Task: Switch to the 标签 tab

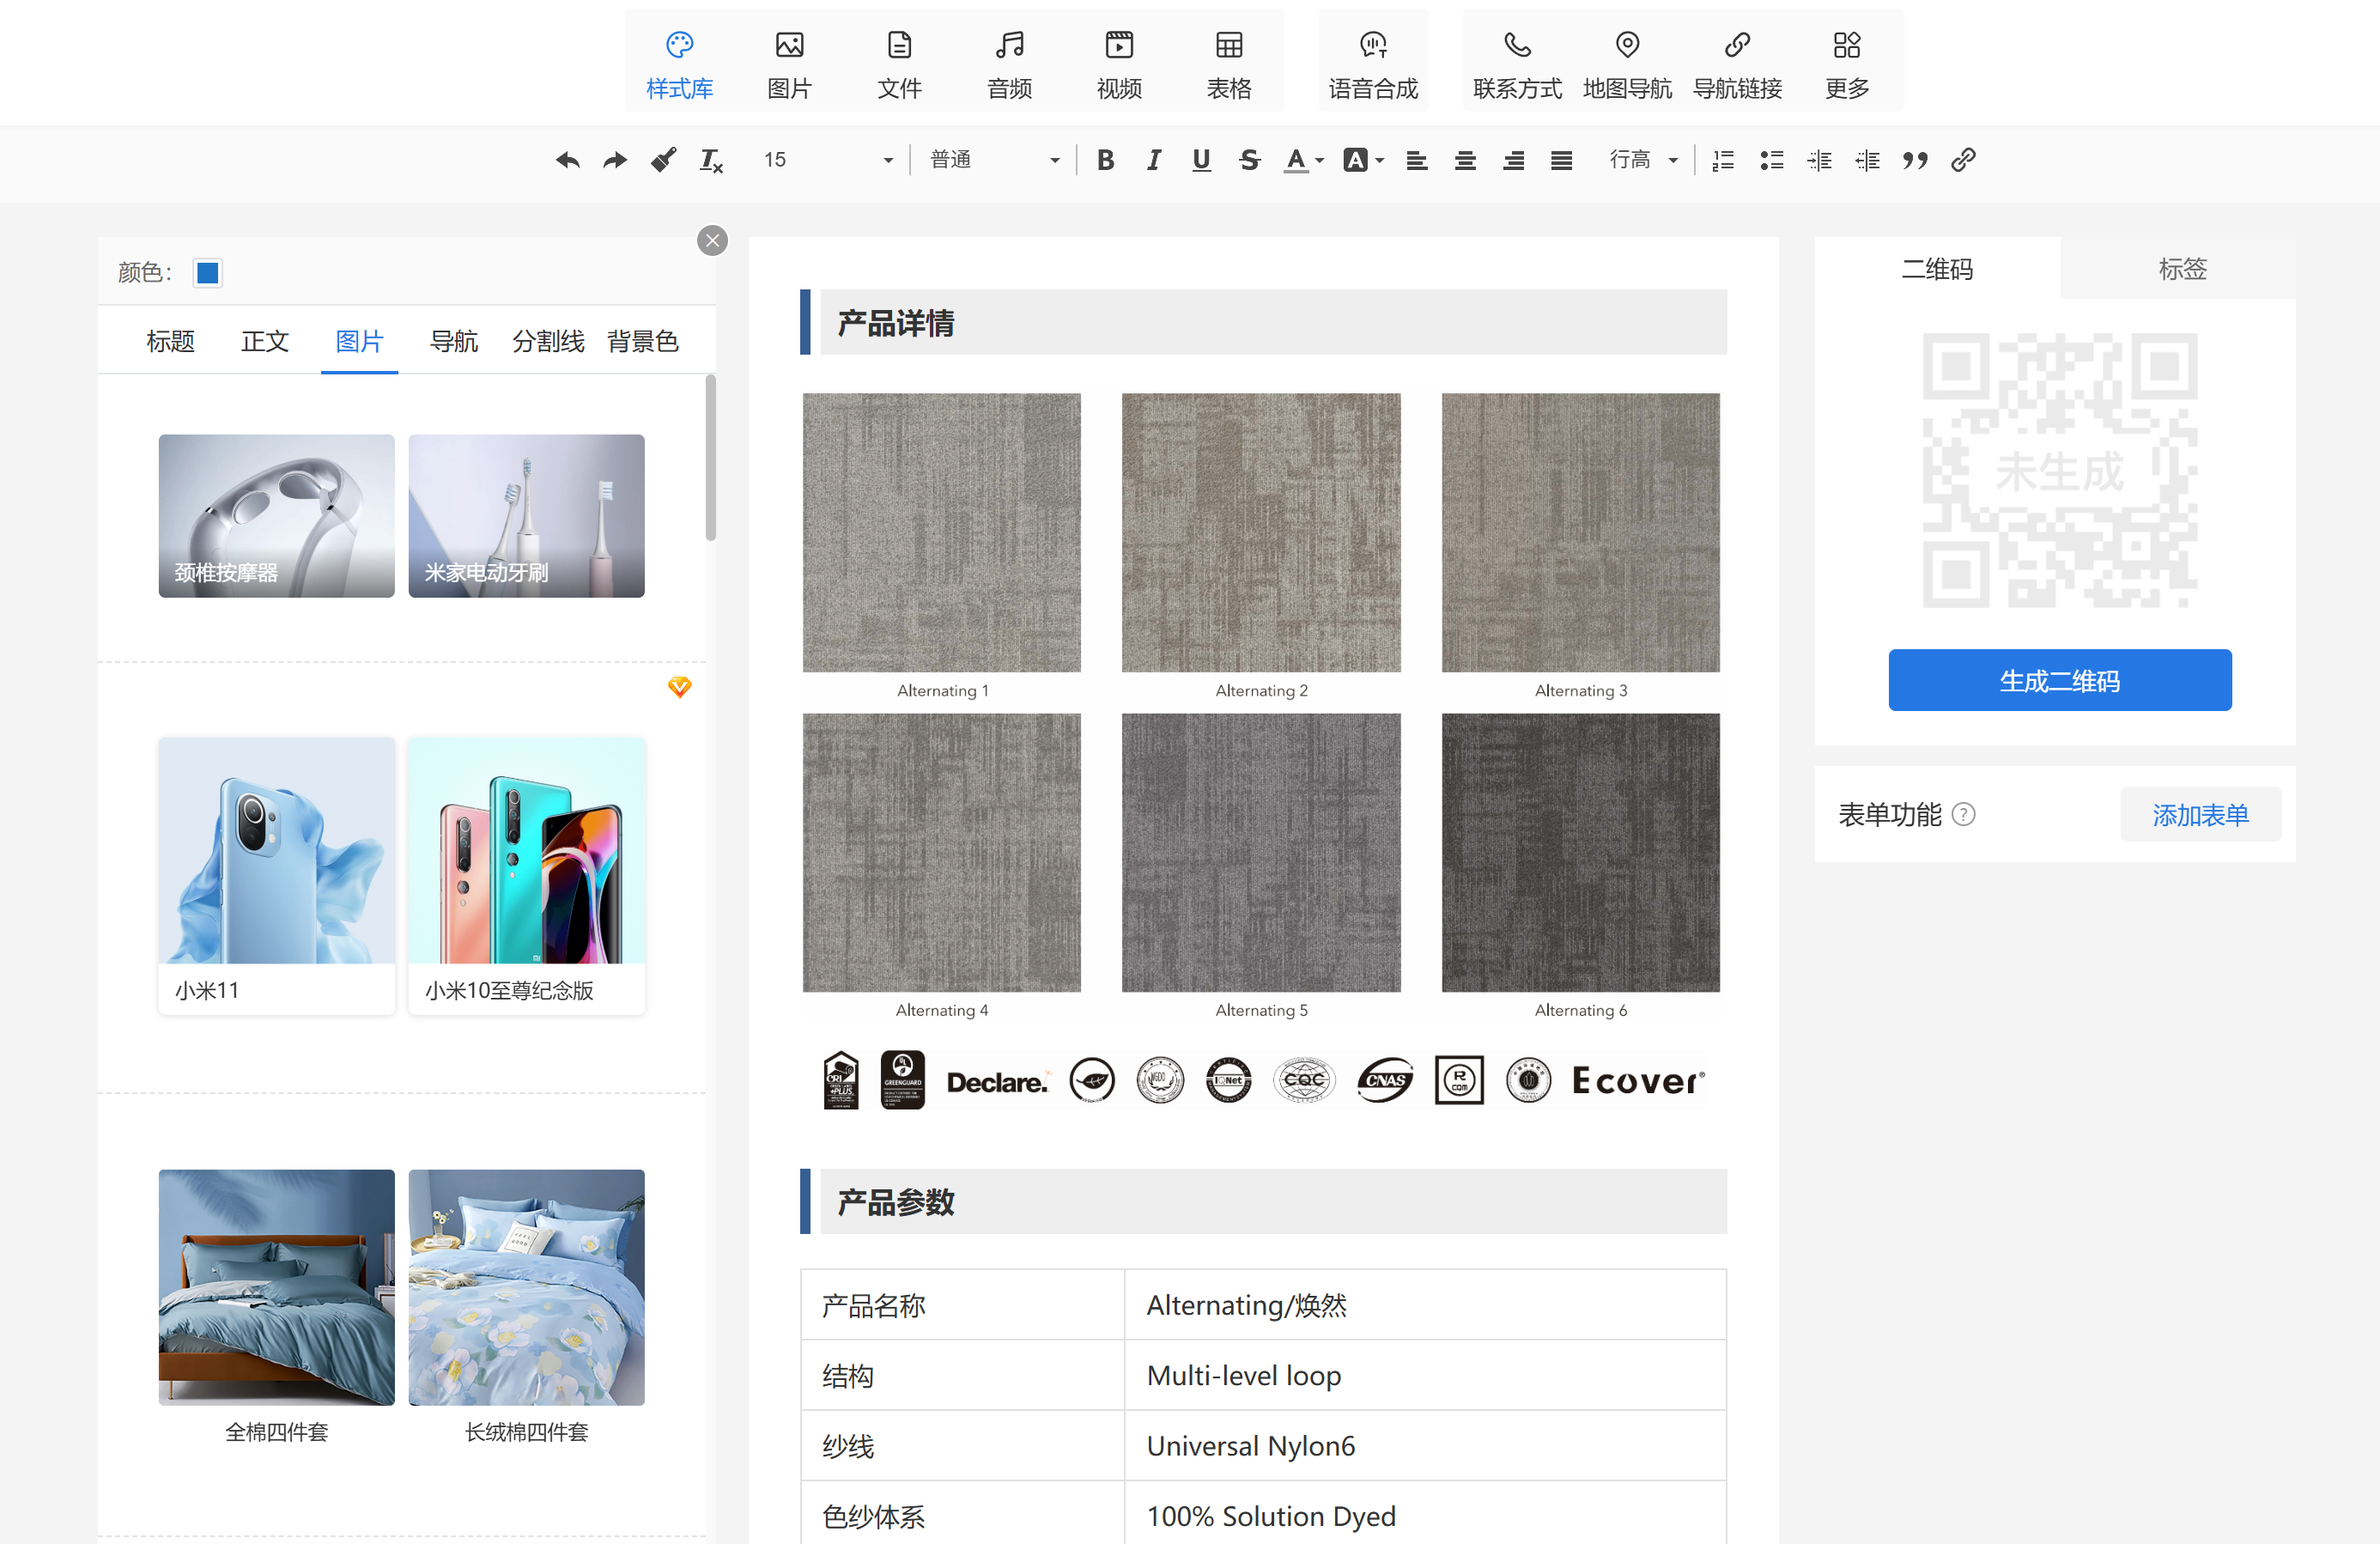Action: click(2181, 269)
